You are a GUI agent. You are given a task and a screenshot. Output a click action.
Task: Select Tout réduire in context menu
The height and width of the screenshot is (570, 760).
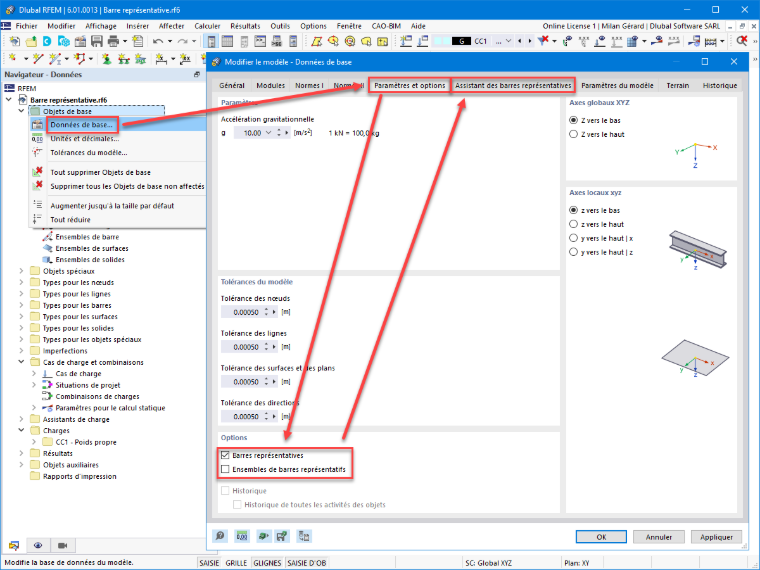click(x=71, y=220)
